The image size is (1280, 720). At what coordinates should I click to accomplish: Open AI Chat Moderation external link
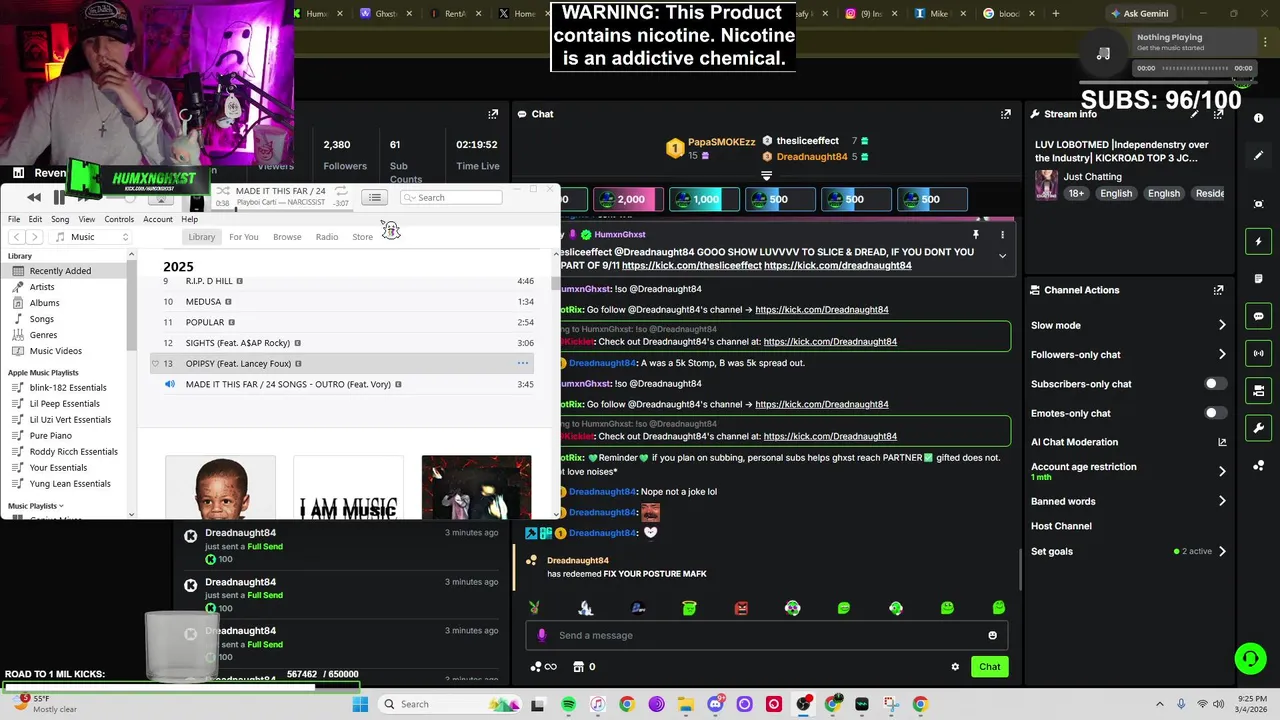1222,442
